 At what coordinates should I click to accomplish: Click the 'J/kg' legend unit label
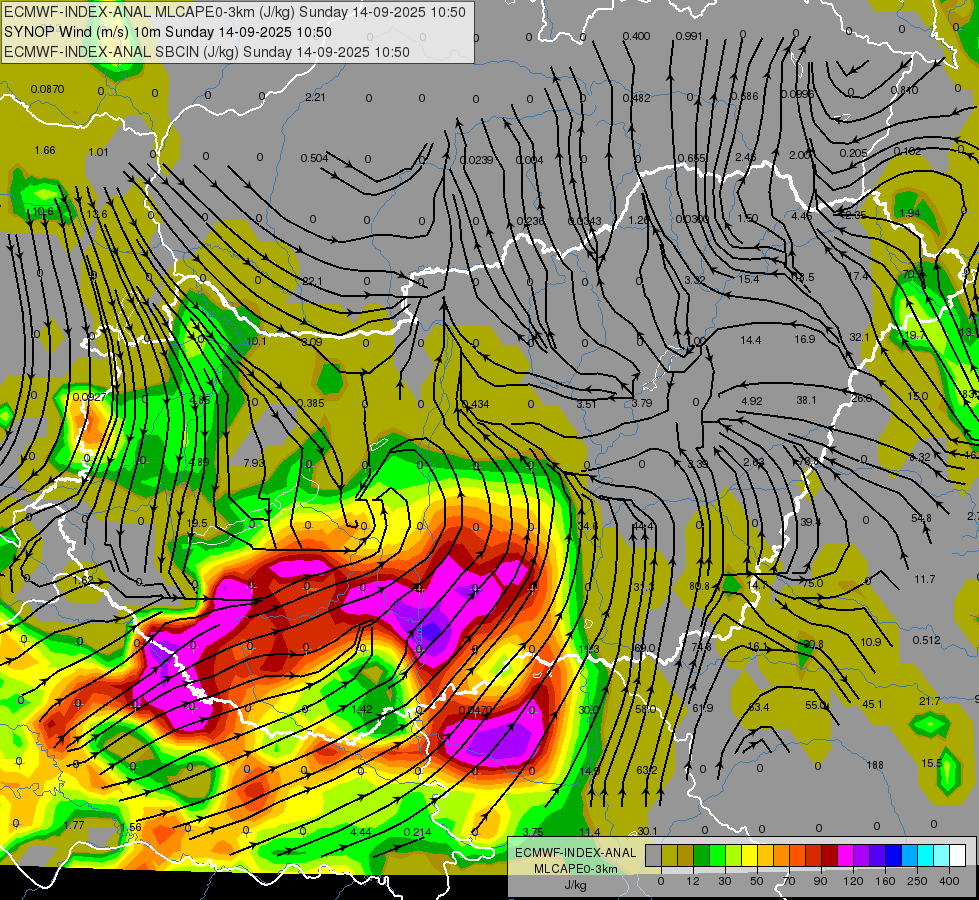coord(575,885)
